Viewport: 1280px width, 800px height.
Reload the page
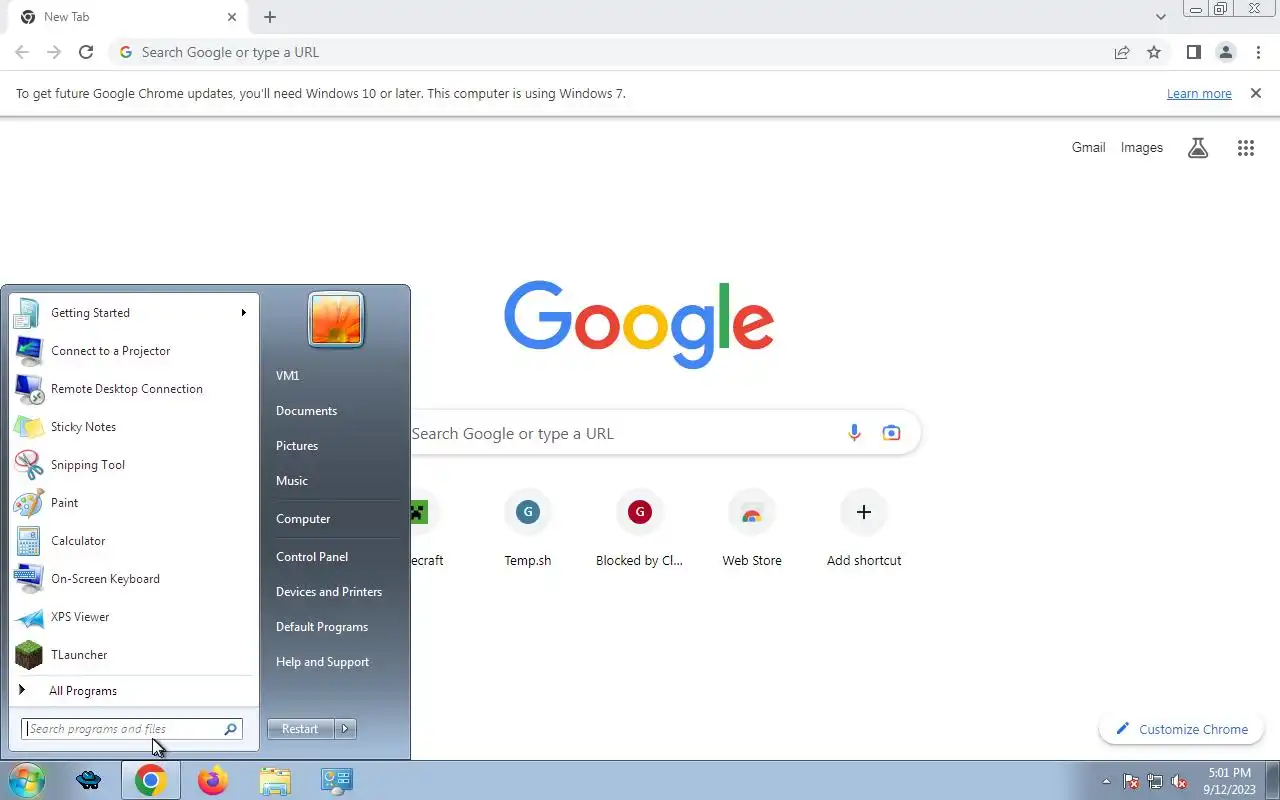pyautogui.click(x=86, y=52)
